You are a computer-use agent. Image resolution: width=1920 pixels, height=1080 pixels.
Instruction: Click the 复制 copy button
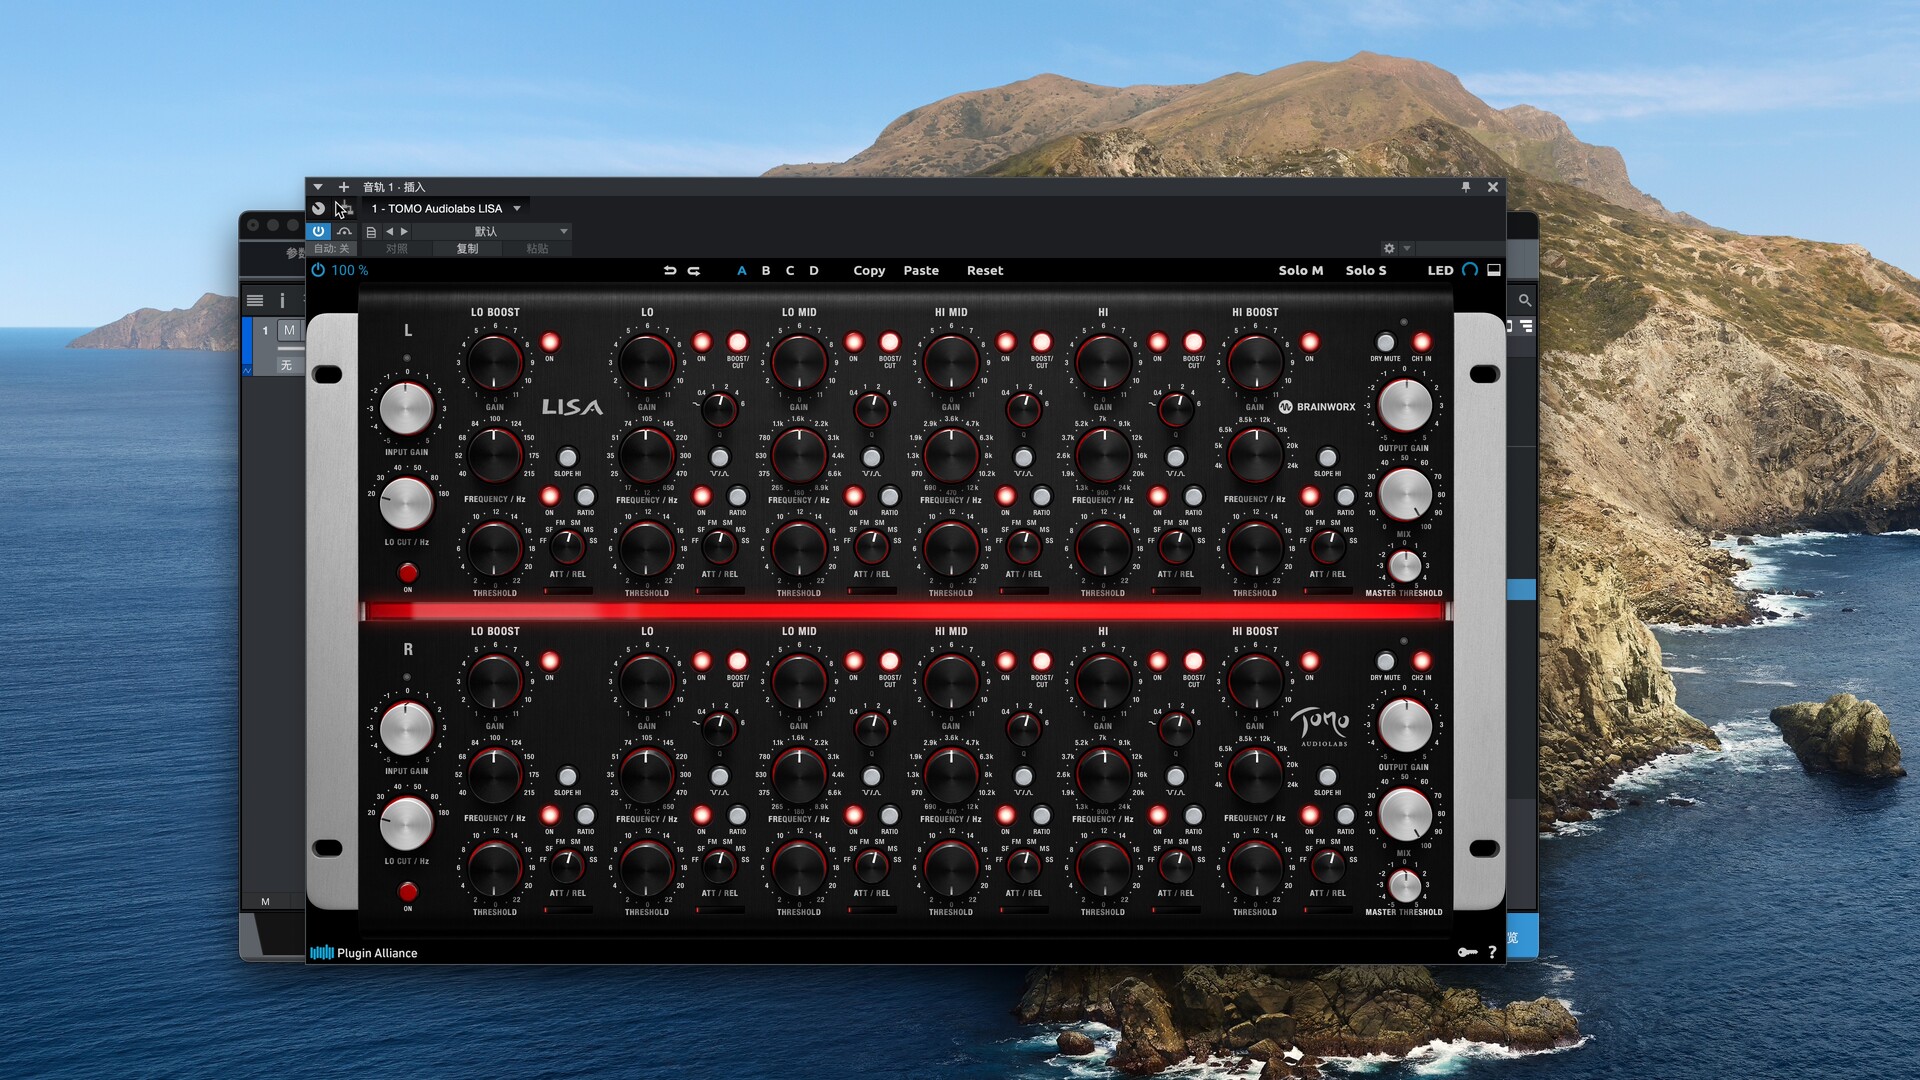coord(467,249)
